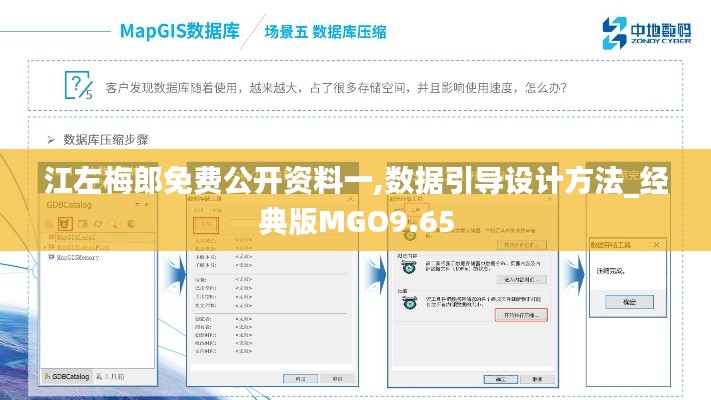711x400 pixels.
Task: Expand the MapGISLocalPlus tree node
Action: tap(45, 247)
